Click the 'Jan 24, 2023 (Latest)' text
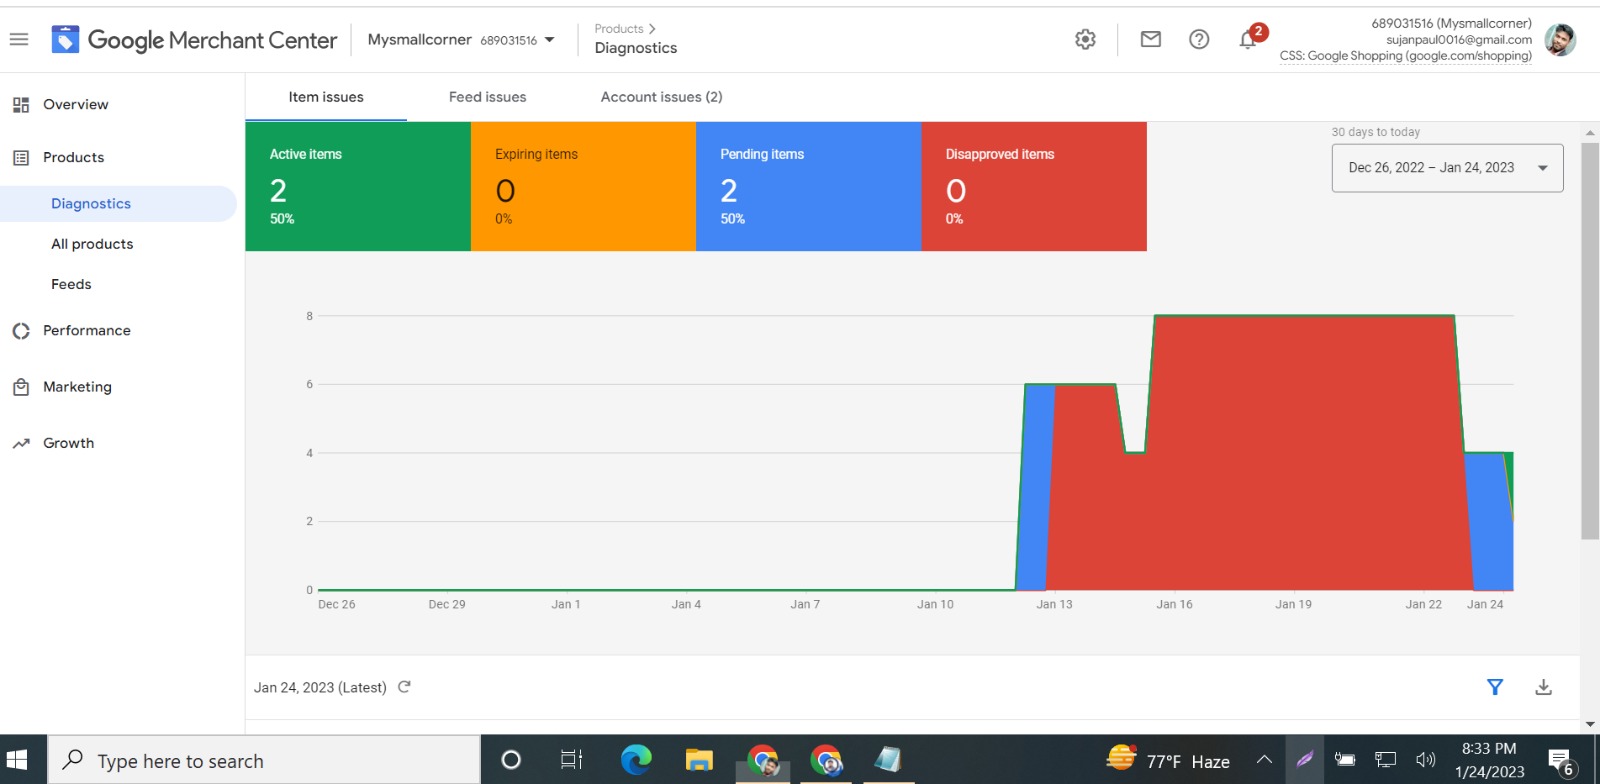The height and width of the screenshot is (784, 1600). pyautogui.click(x=320, y=688)
